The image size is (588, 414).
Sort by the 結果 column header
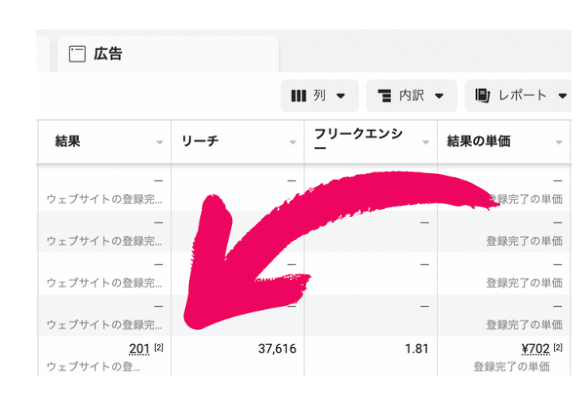68,141
